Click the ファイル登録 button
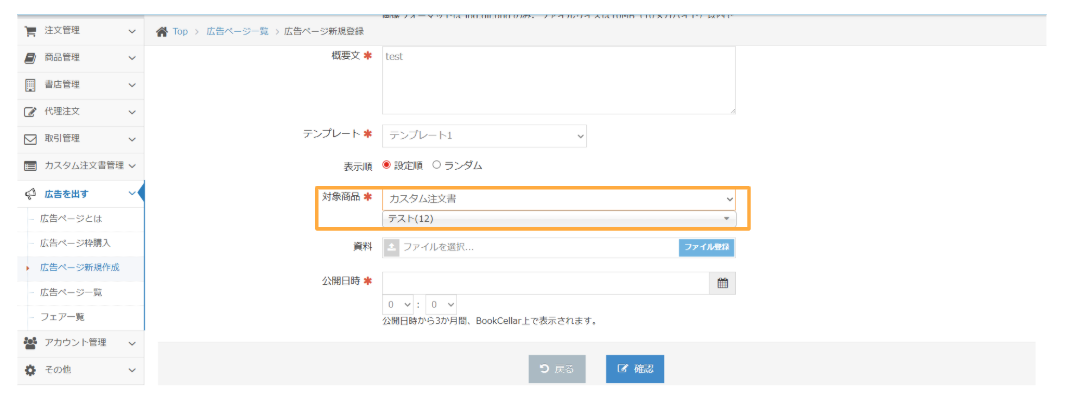Viewport: 1070px width, 416px height. 706,248
